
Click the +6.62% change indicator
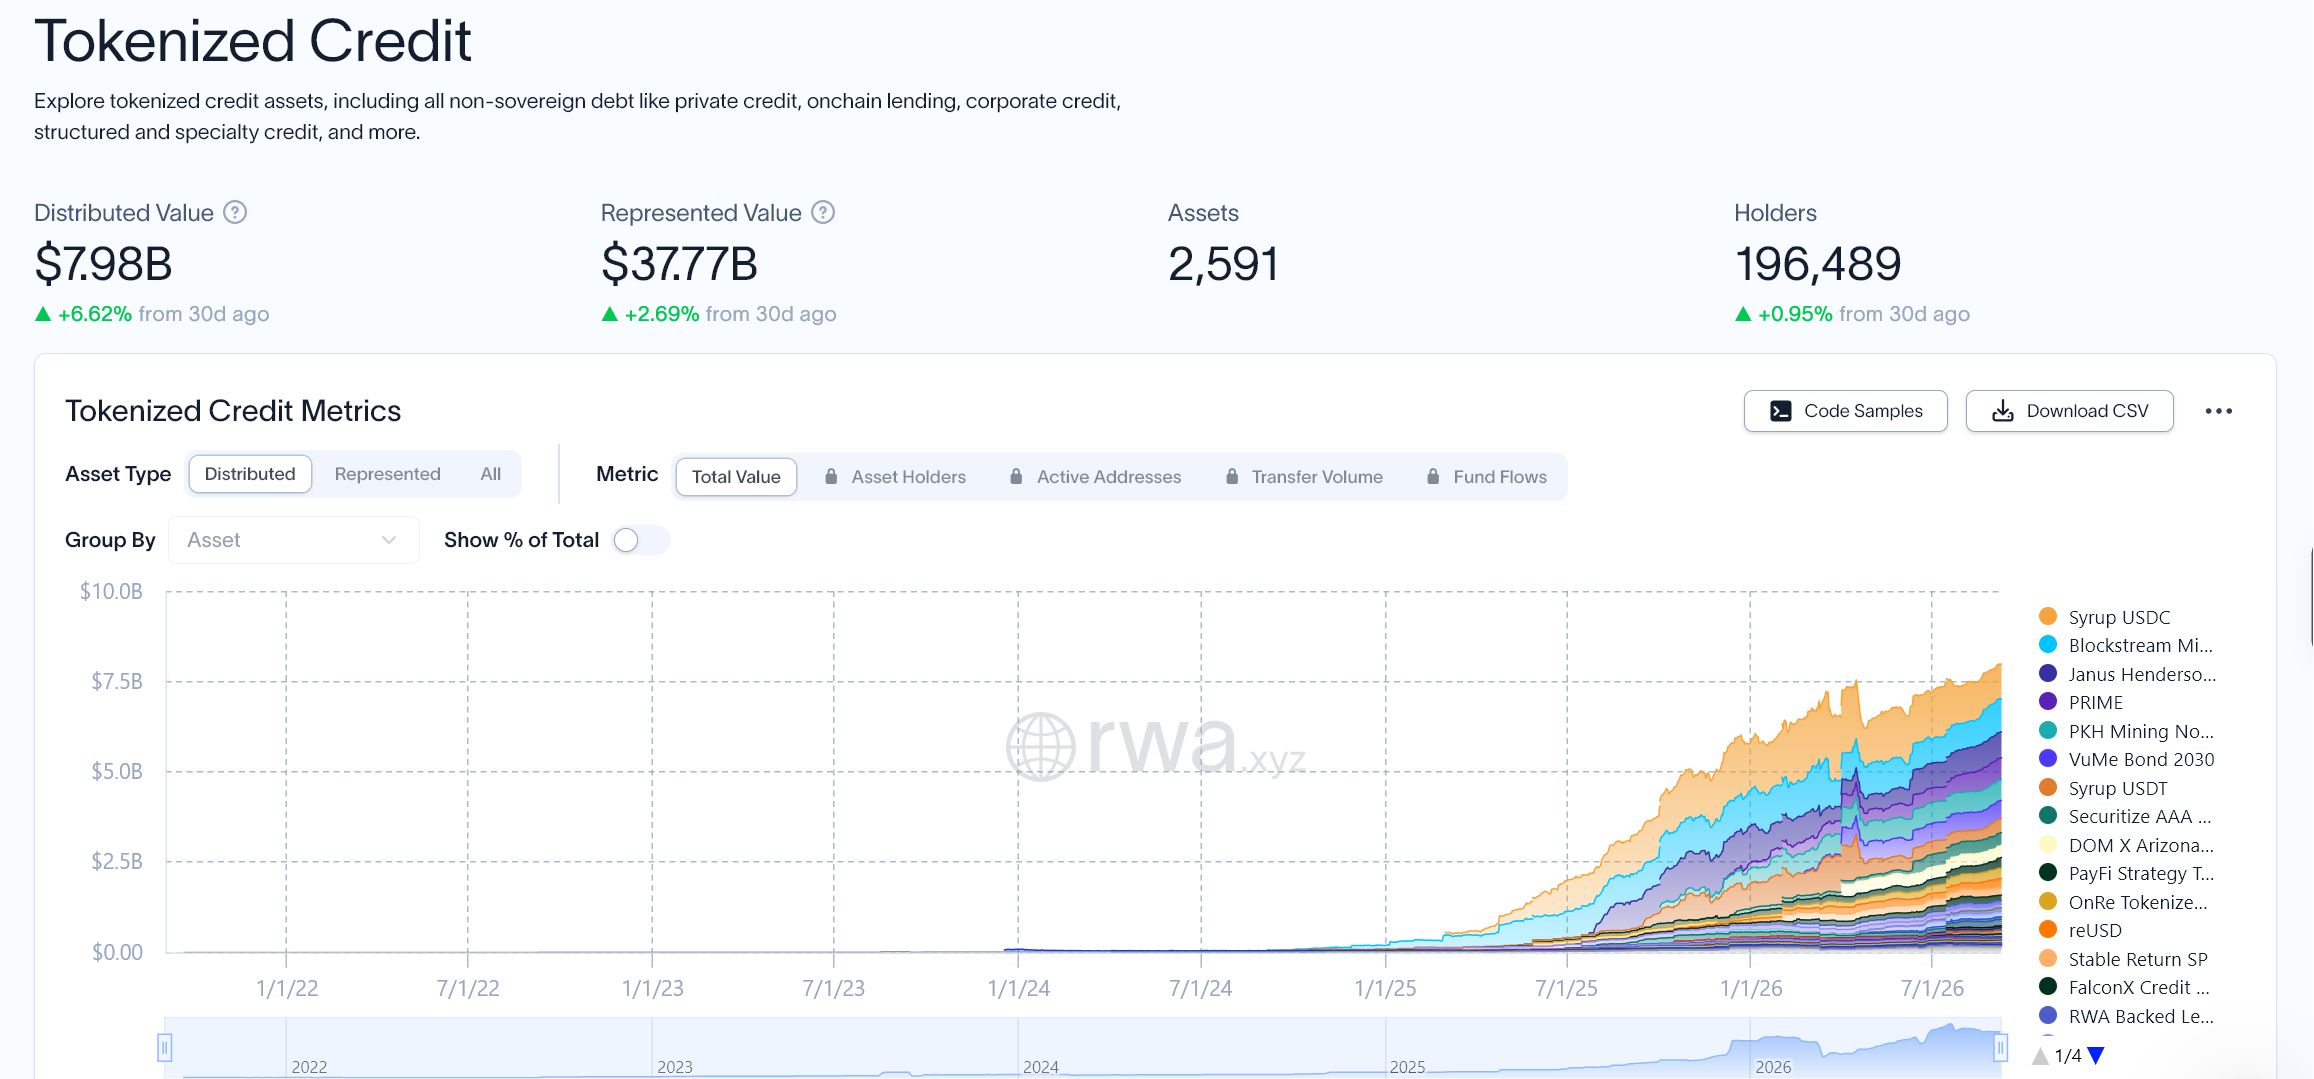pyautogui.click(x=84, y=314)
